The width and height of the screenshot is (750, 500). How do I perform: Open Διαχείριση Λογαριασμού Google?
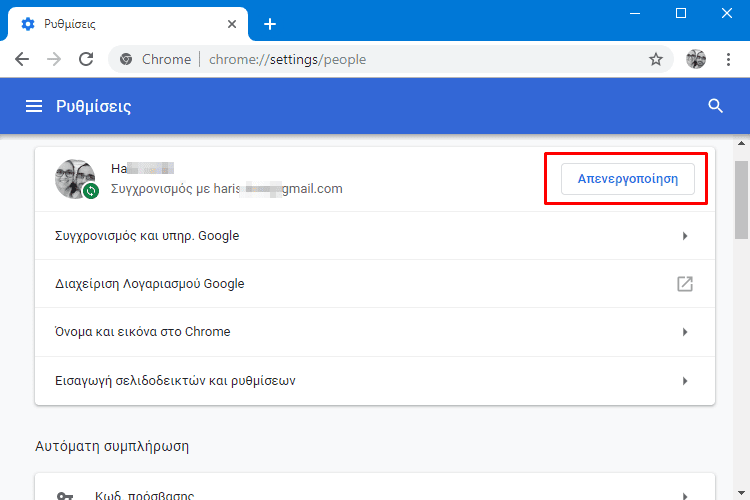point(375,284)
